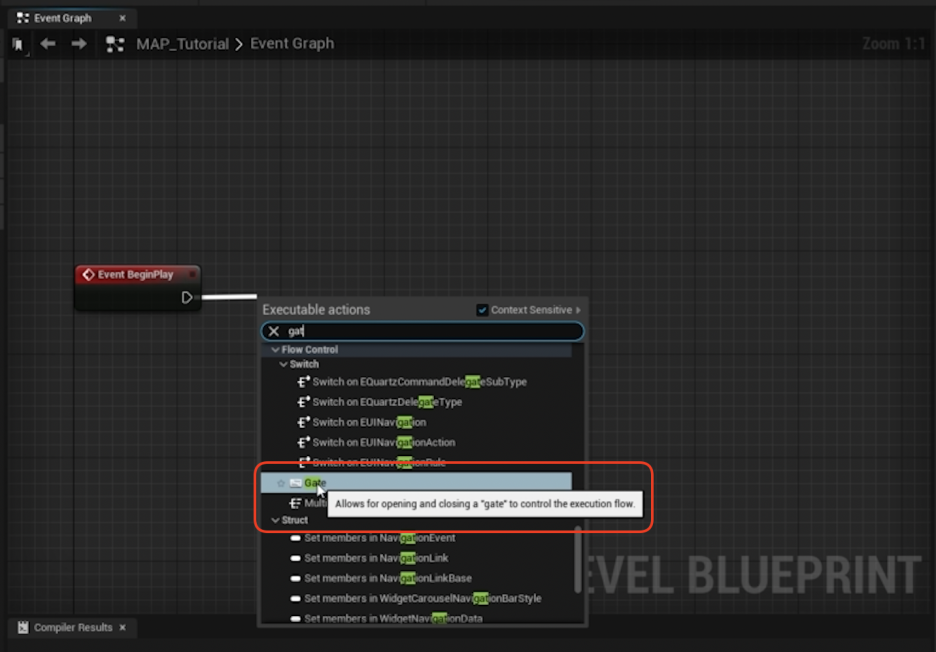Image resolution: width=936 pixels, height=652 pixels.
Task: Select Switch on EUINavigationAction
Action: [x=383, y=443]
